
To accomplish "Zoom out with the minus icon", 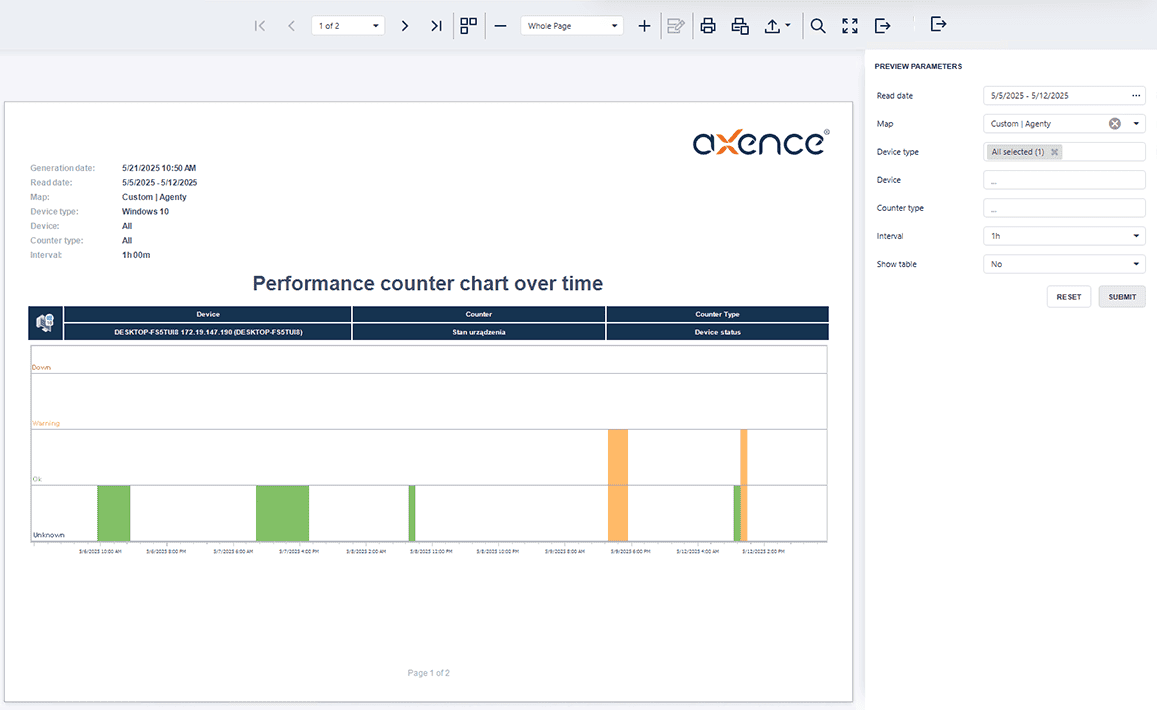I will [x=500, y=26].
